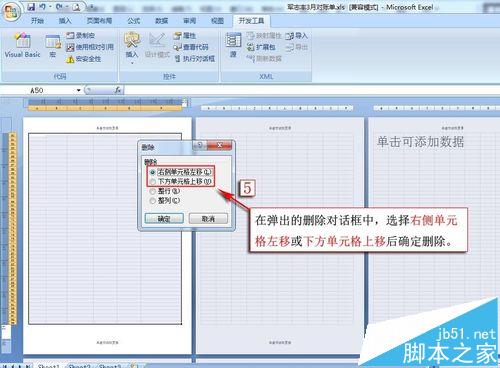Open 宏安全性 macro security settings
Viewport: 500px width, 368px height.
pyautogui.click(x=84, y=59)
